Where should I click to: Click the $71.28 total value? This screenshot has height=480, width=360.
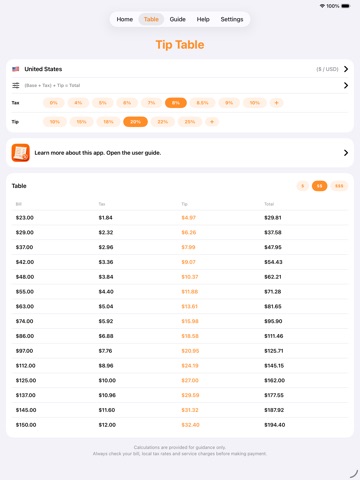pos(273,291)
